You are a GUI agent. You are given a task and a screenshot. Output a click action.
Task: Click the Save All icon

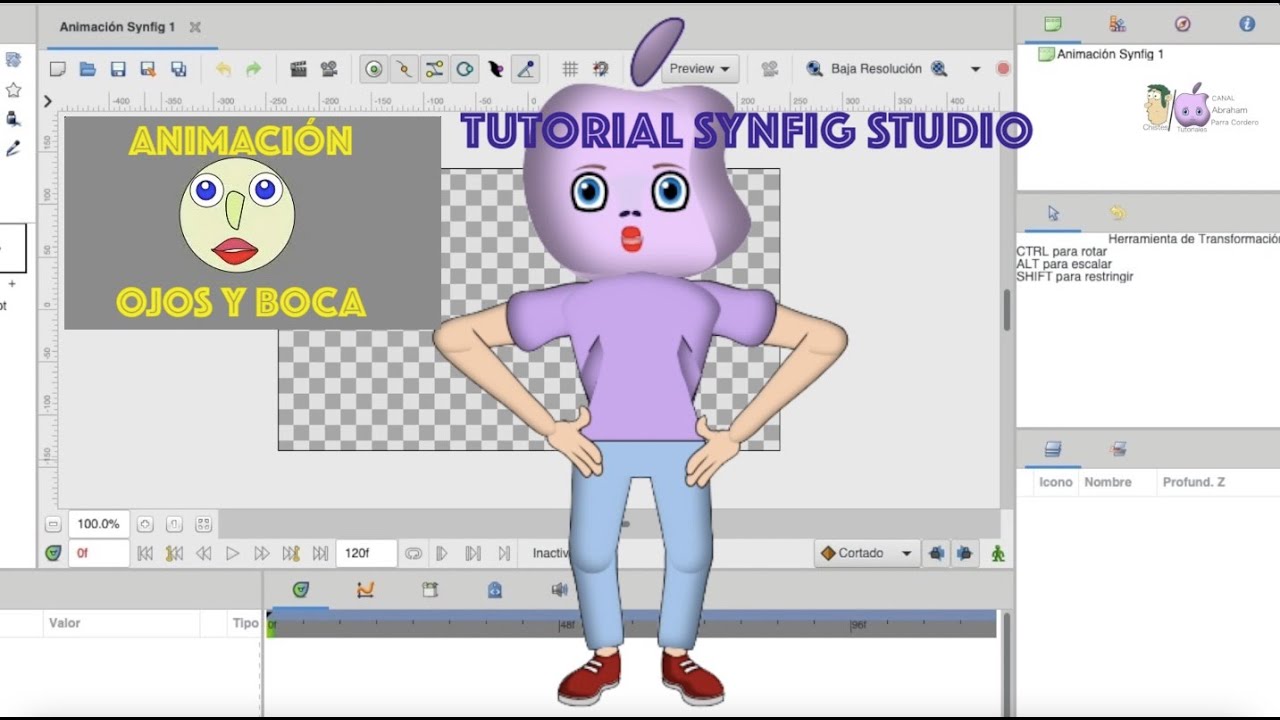pyautogui.click(x=179, y=69)
